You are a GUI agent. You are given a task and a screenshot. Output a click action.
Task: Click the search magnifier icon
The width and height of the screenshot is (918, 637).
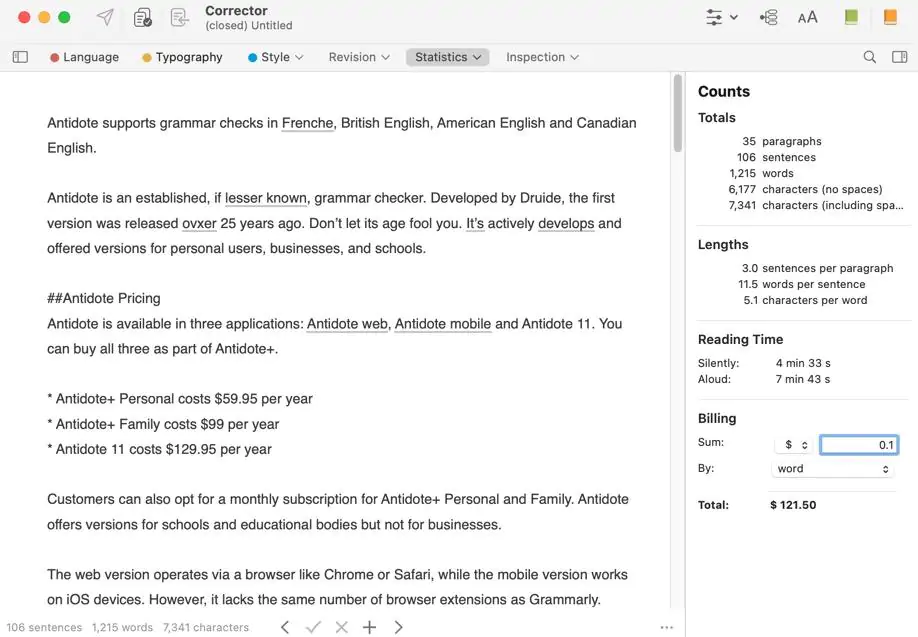(870, 57)
